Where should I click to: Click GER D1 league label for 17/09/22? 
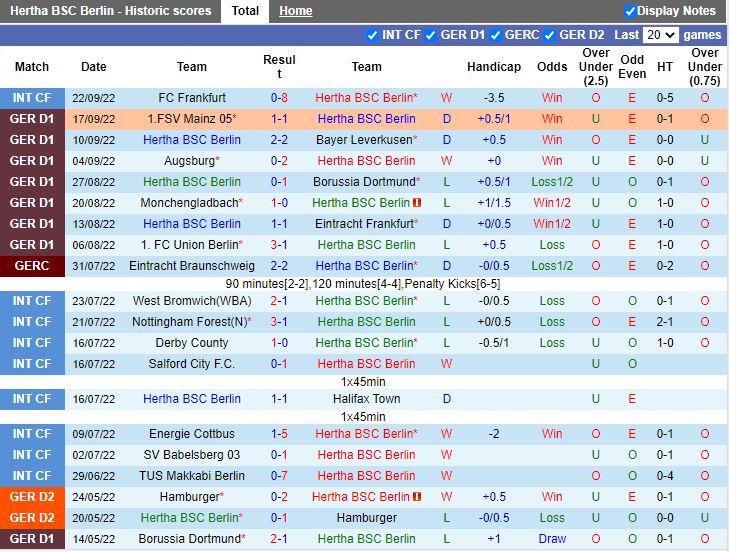(32, 119)
